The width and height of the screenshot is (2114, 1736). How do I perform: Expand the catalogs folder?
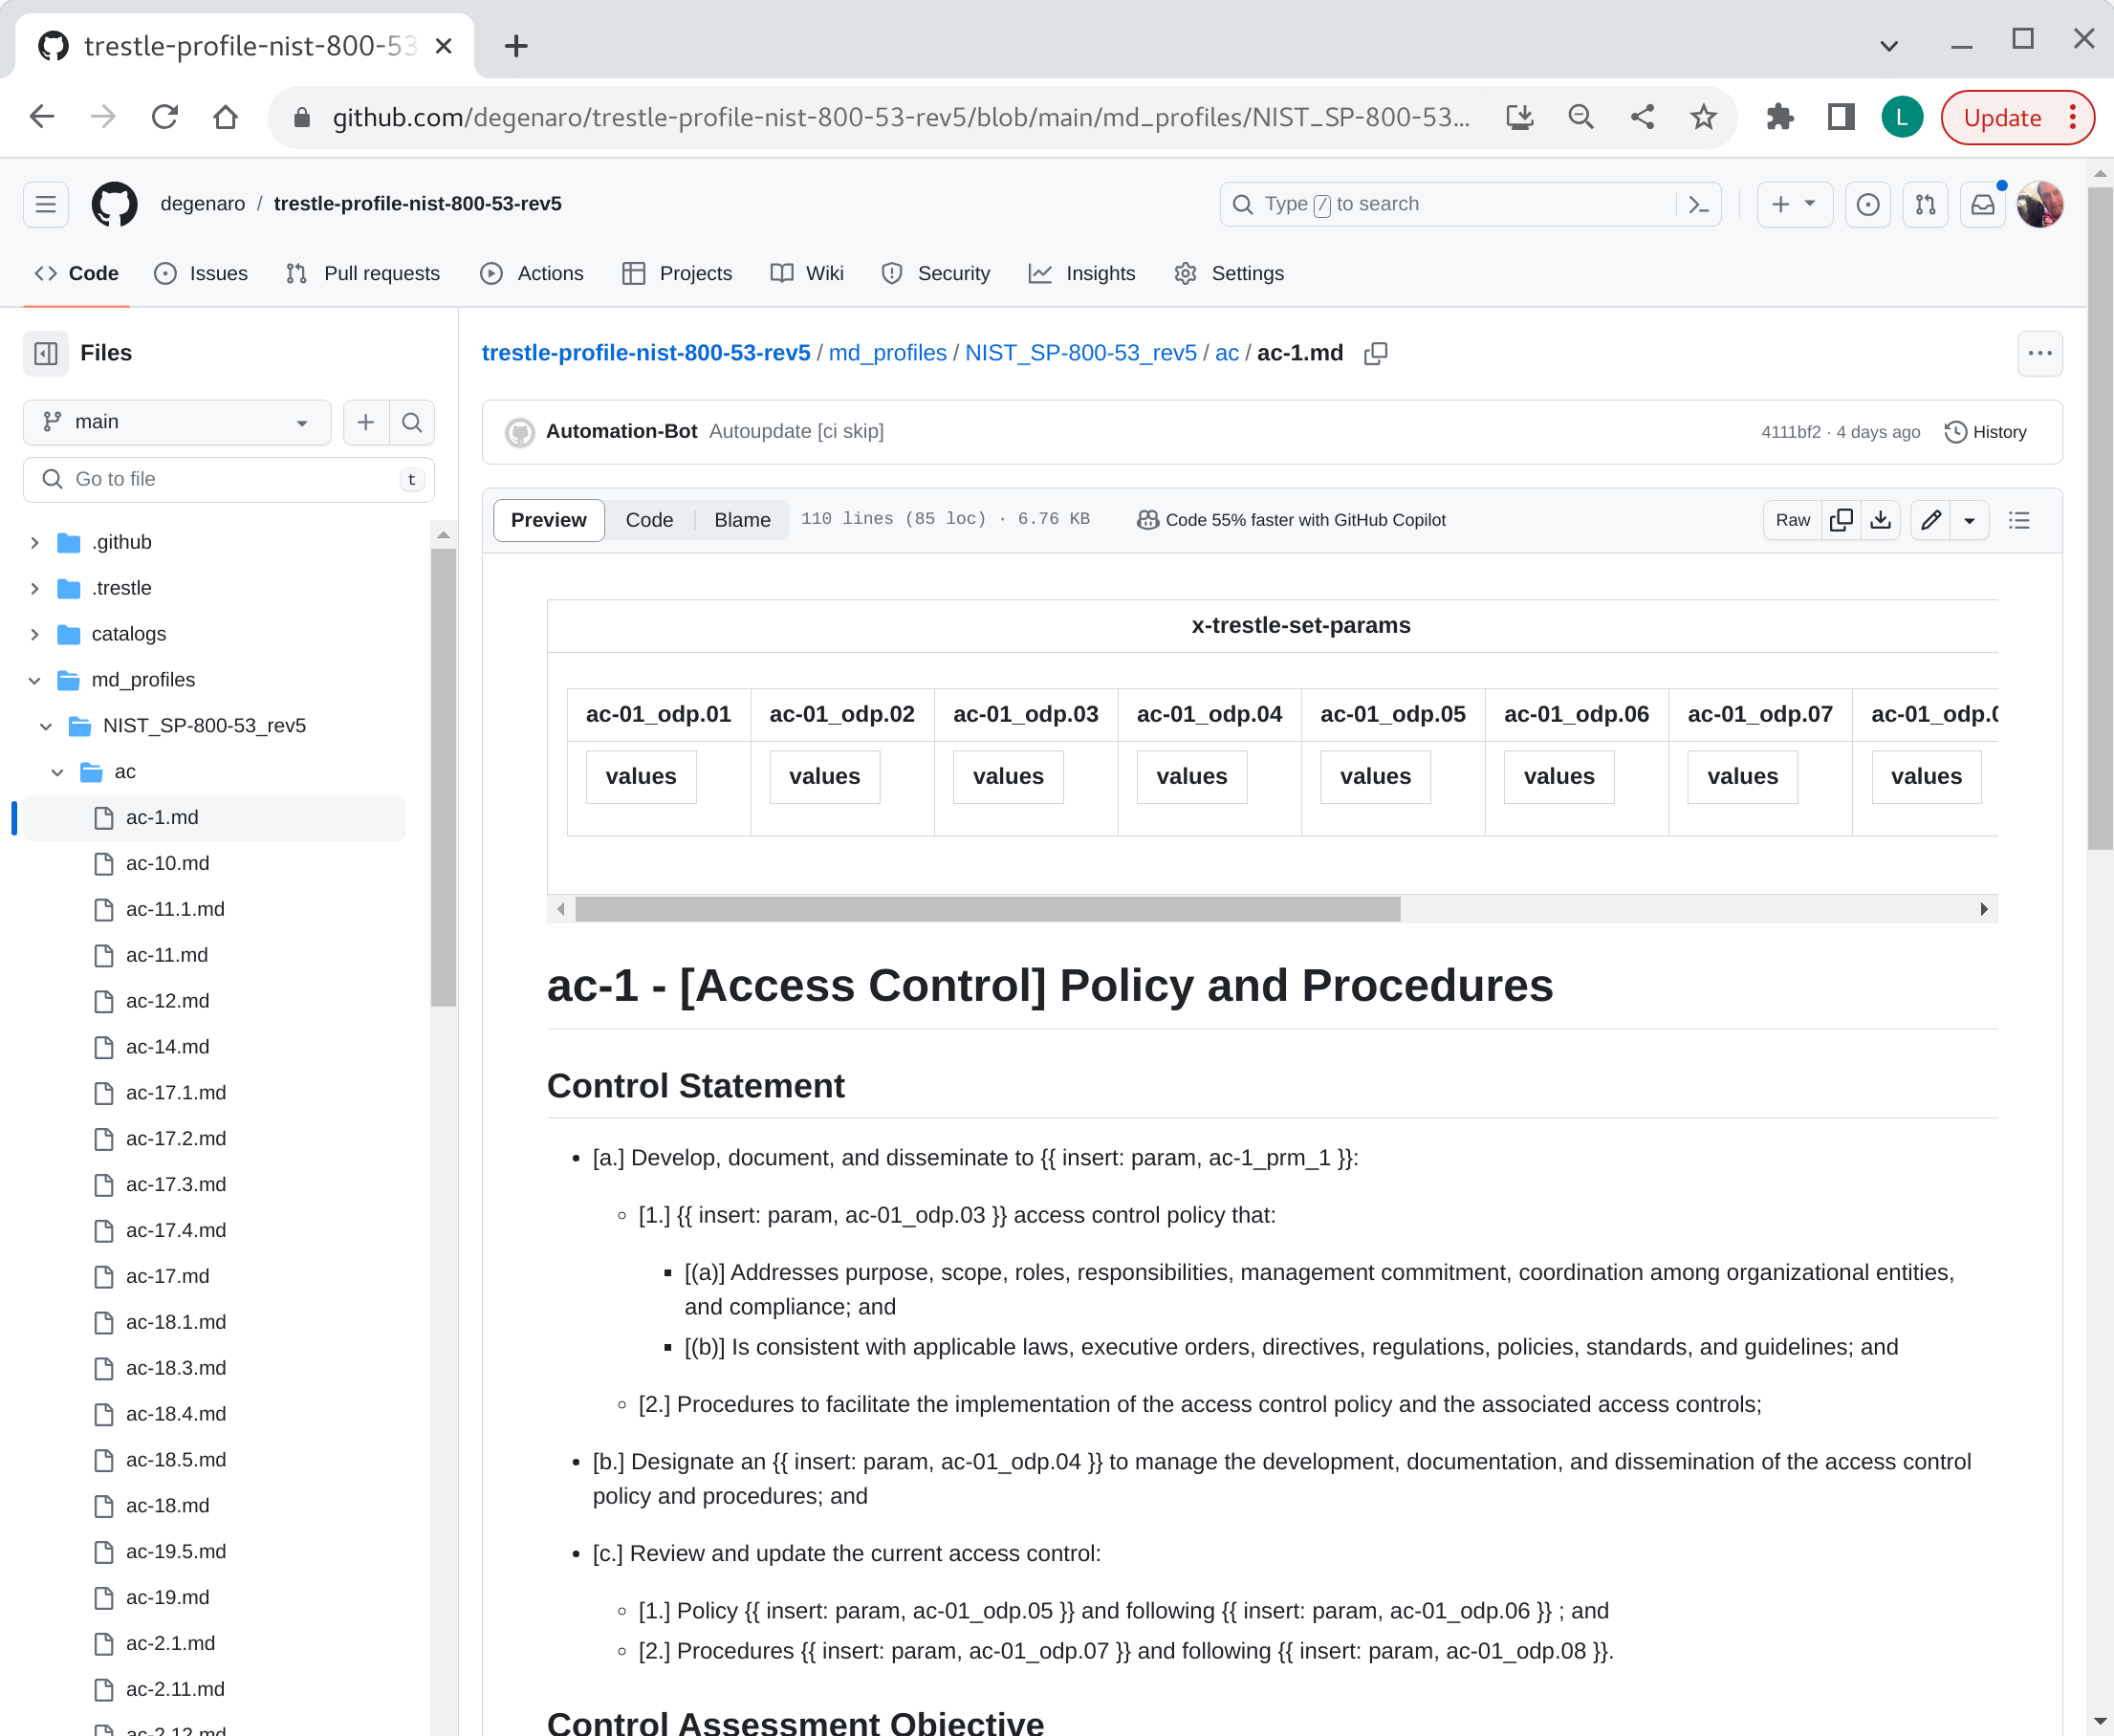pos(35,634)
